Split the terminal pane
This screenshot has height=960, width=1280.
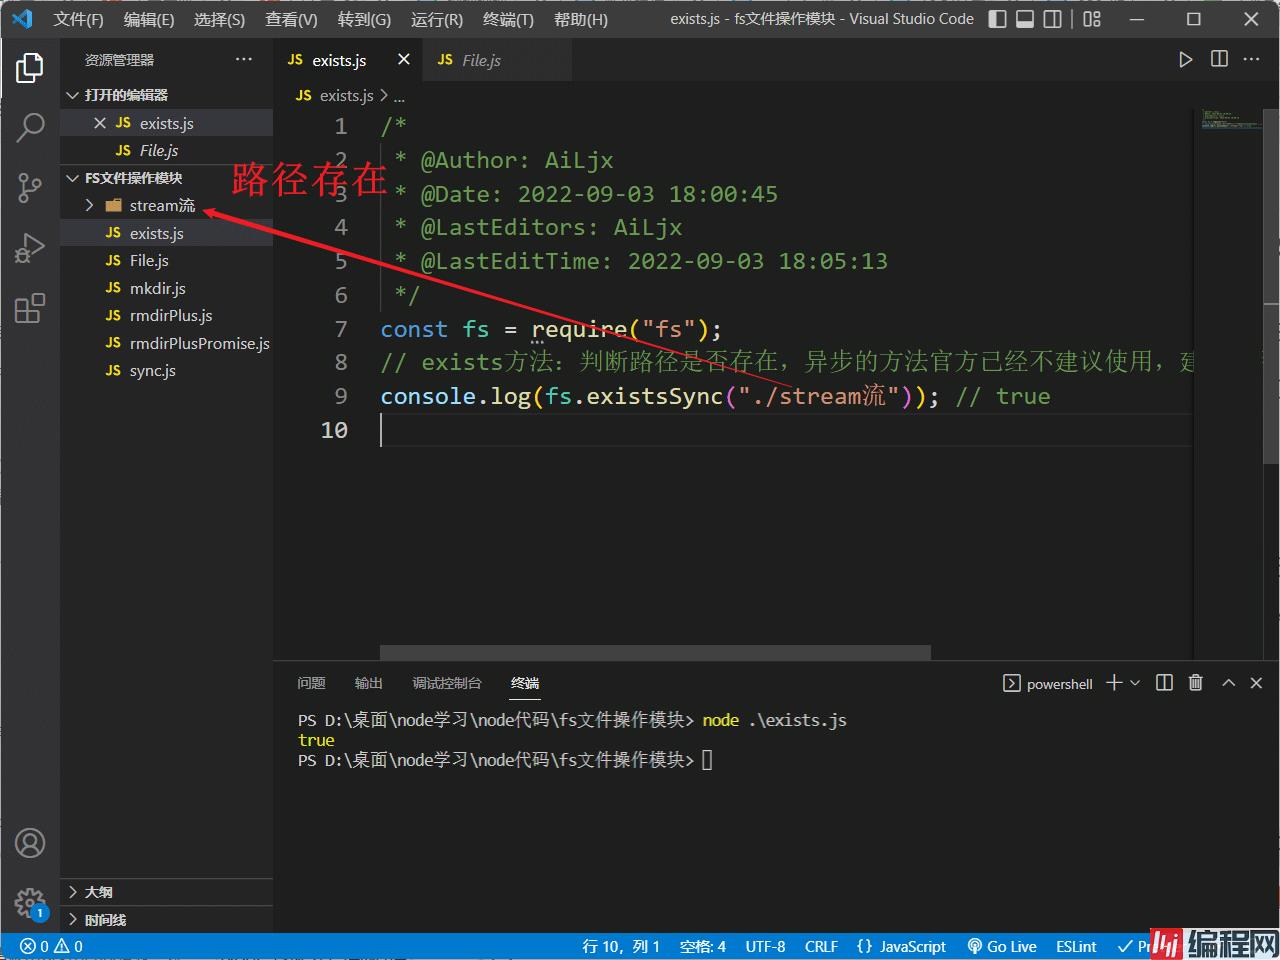pyautogui.click(x=1164, y=683)
